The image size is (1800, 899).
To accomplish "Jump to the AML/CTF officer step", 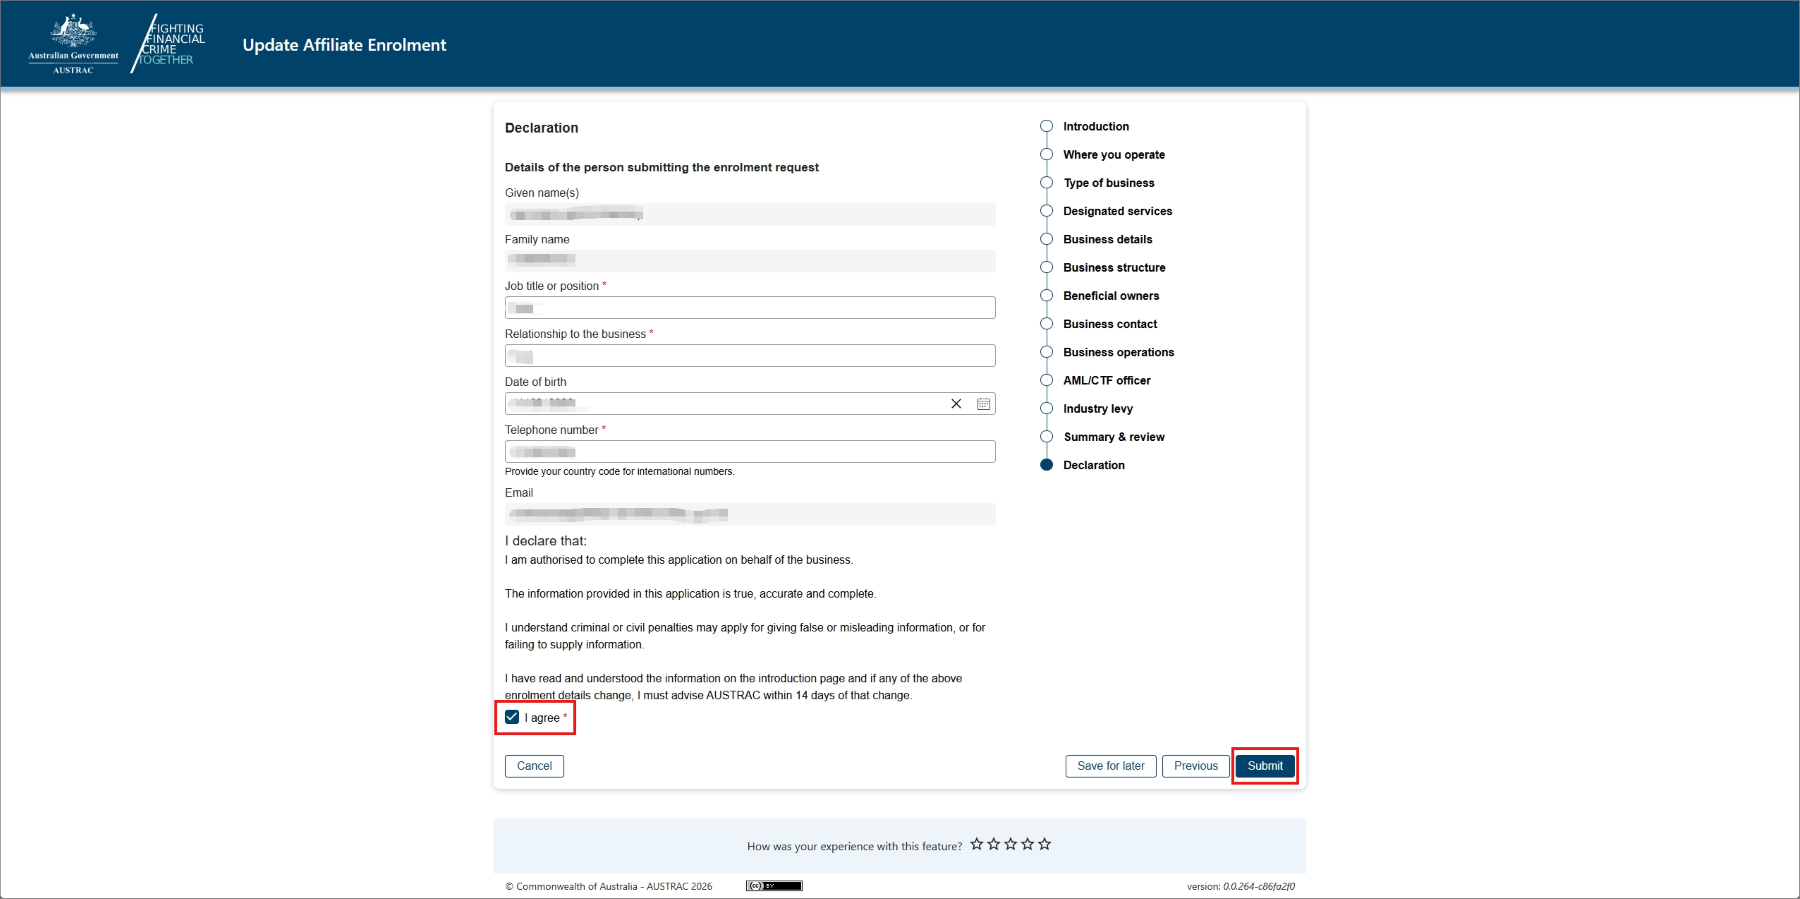I will point(1106,381).
